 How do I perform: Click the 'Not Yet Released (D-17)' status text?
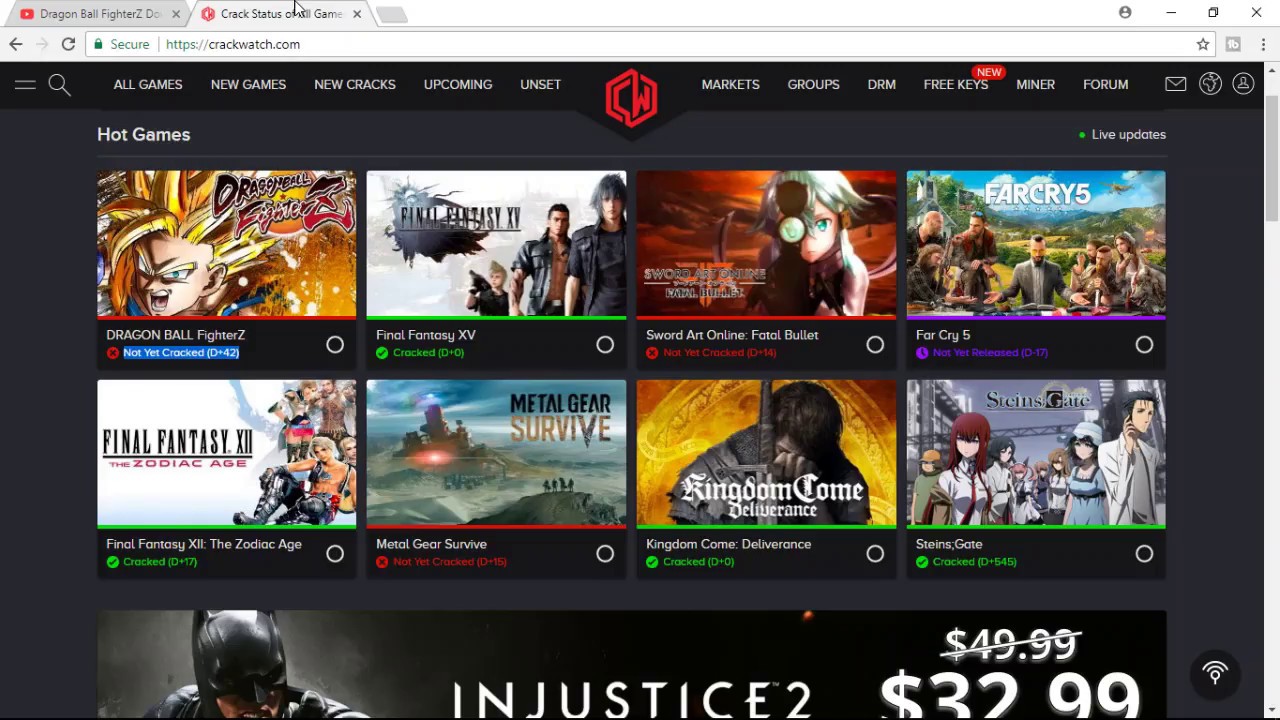pyautogui.click(x=990, y=353)
